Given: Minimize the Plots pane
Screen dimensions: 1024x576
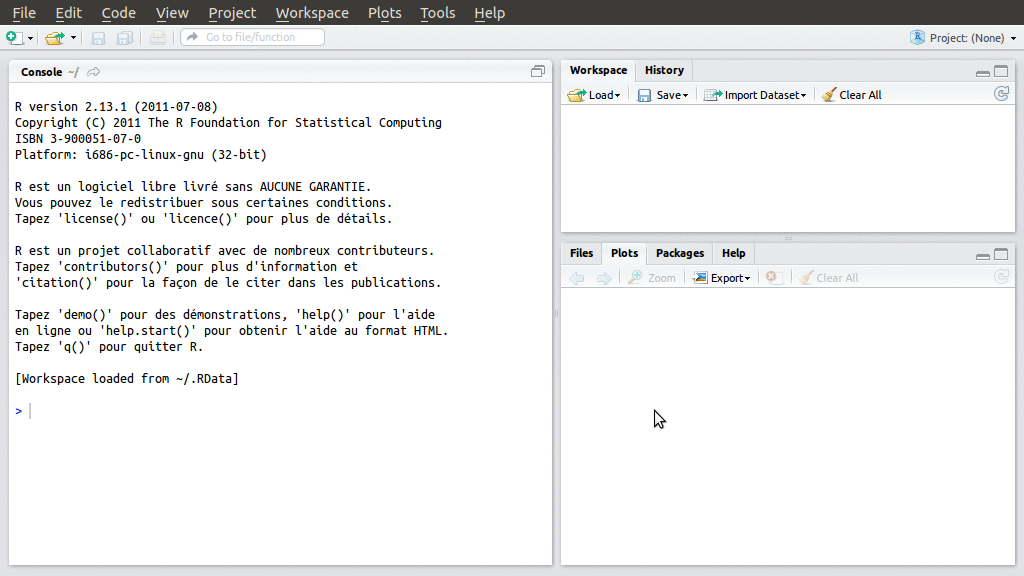Looking at the screenshot, I should pyautogui.click(x=982, y=255).
